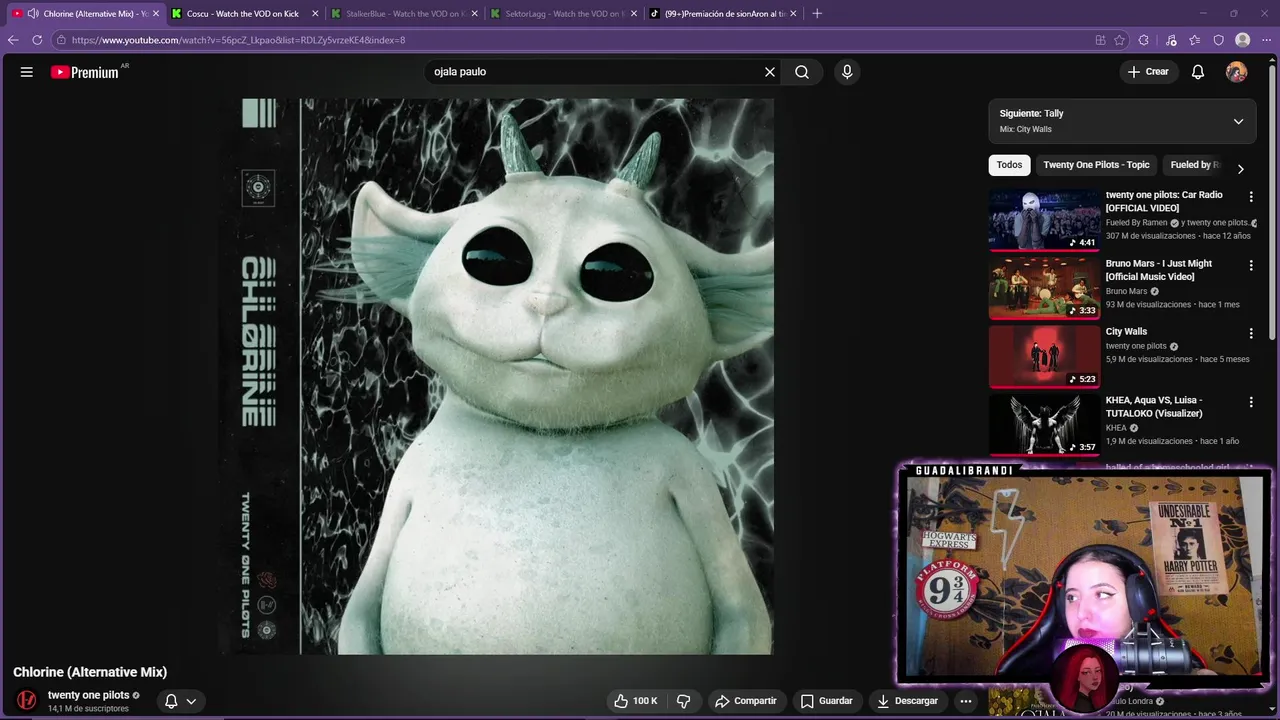Image resolution: width=1280 pixels, height=720 pixels.
Task: Open the YouTube guide hamburger menu
Action: point(27,72)
